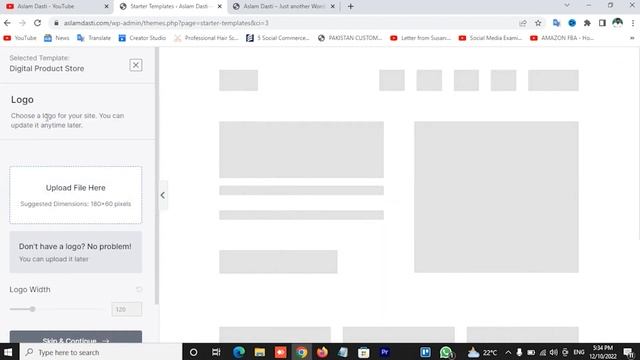Reset the Logo Width value
This screenshot has width=640, height=360.
click(x=139, y=289)
